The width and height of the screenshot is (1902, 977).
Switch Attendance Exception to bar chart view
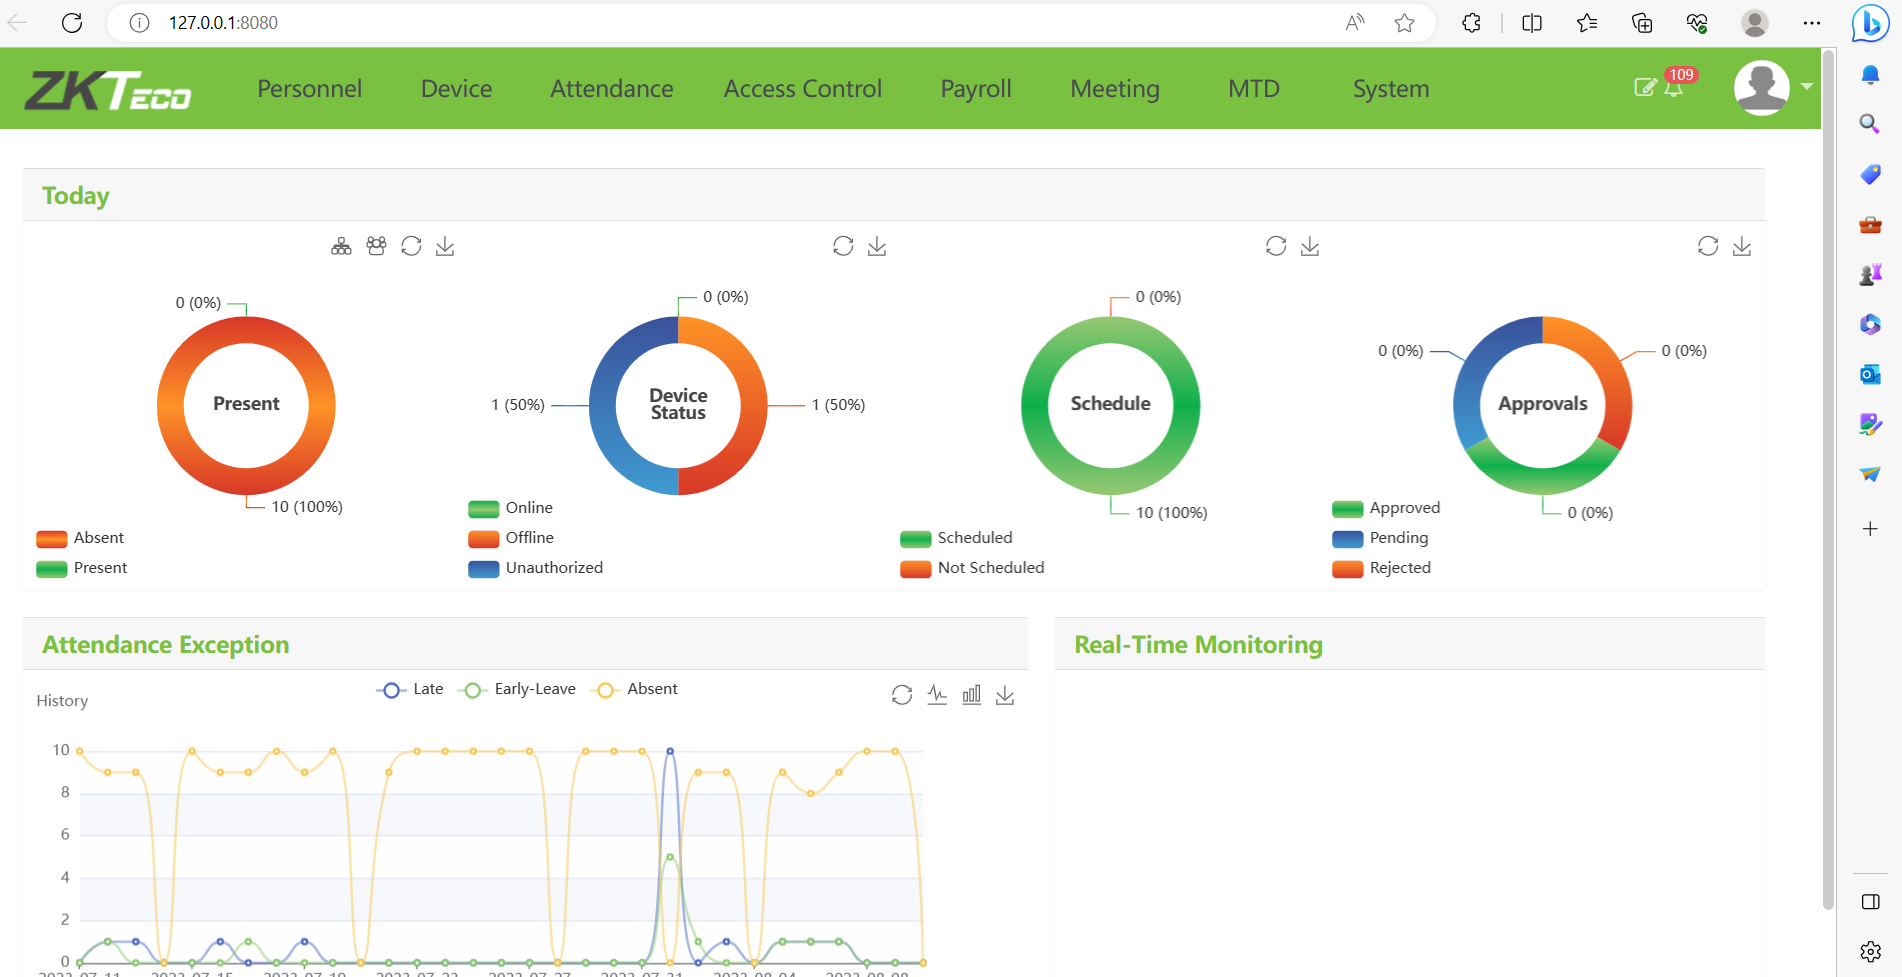tap(971, 695)
